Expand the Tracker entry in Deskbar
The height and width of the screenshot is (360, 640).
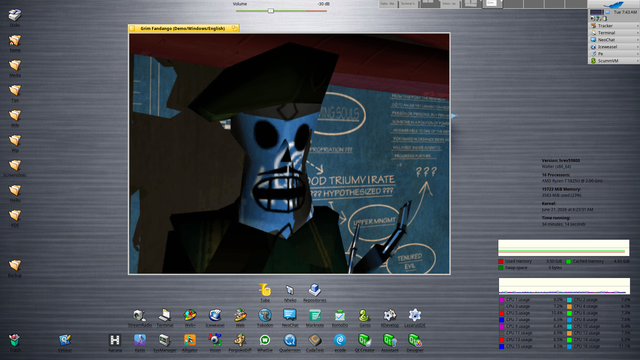tap(614, 26)
